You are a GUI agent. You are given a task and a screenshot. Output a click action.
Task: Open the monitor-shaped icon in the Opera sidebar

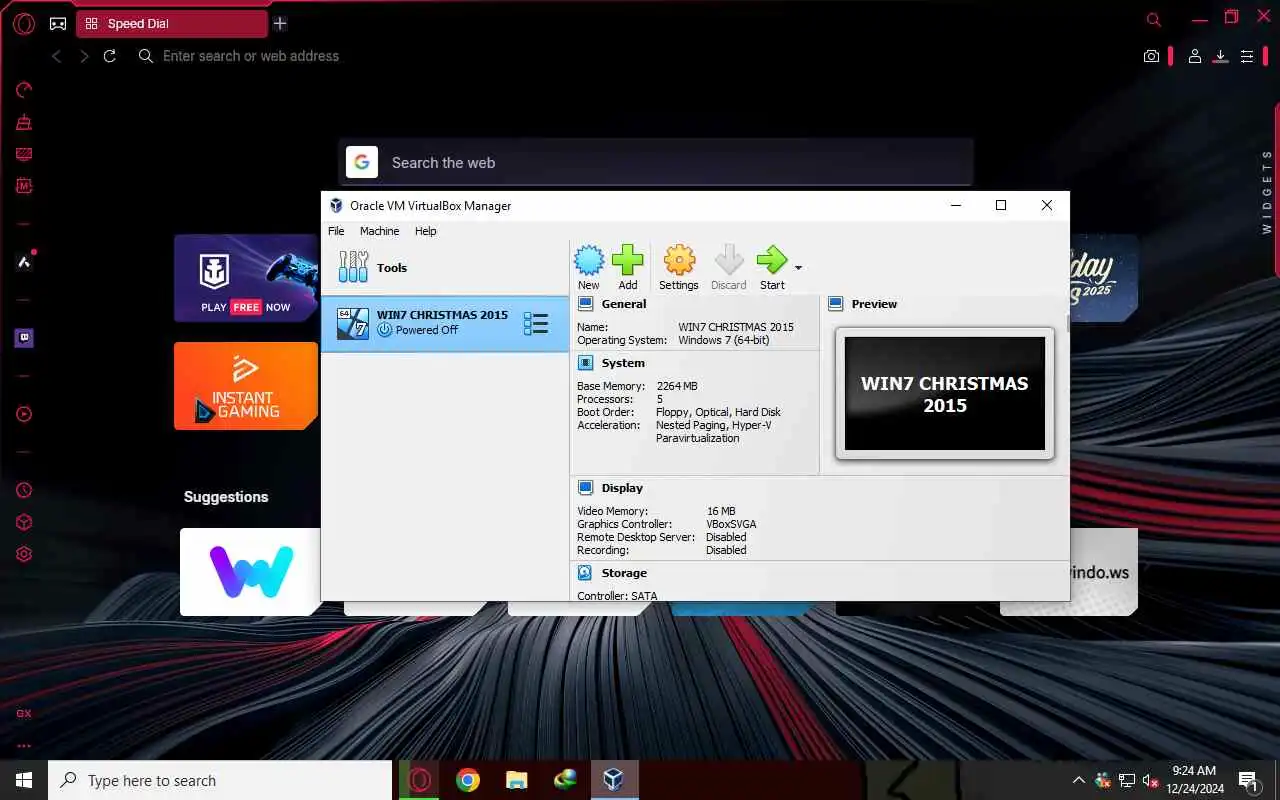(x=24, y=154)
